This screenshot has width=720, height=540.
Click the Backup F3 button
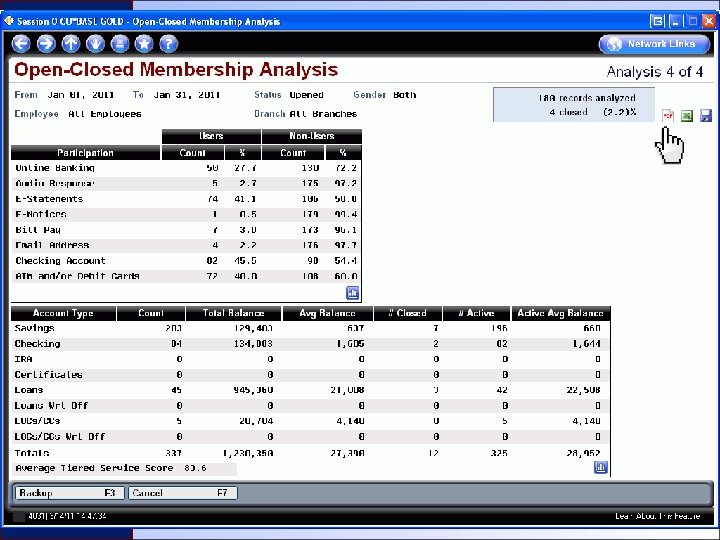click(69, 493)
